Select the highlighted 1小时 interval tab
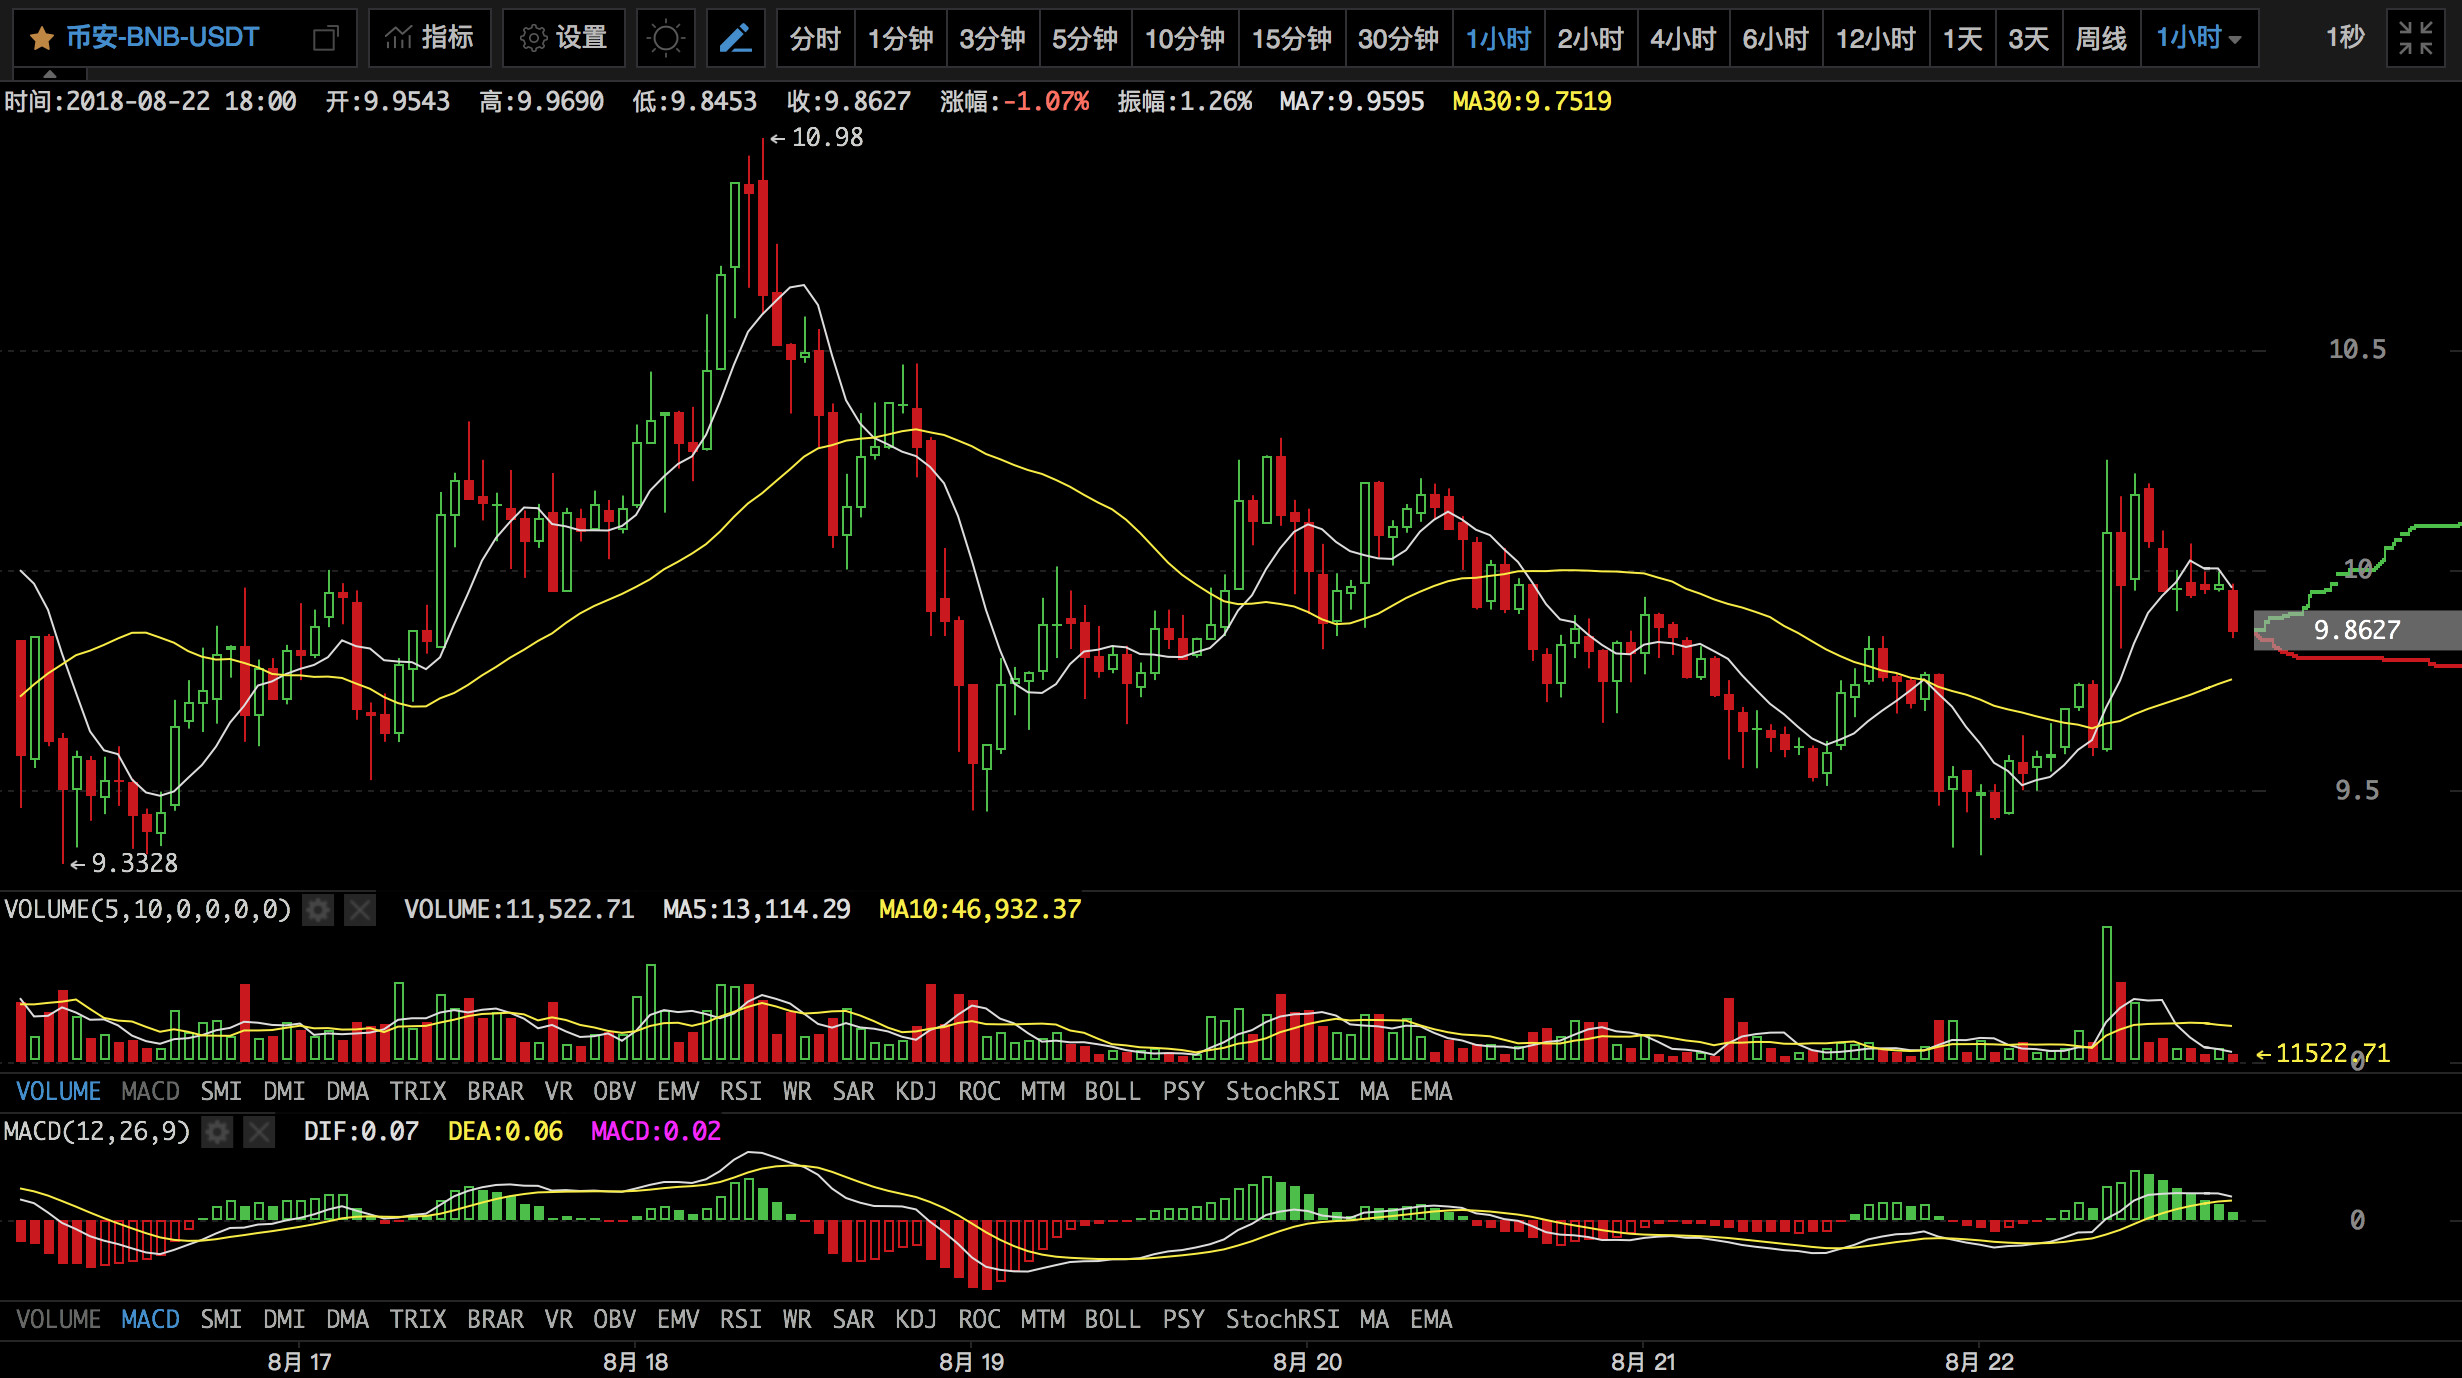This screenshot has width=2462, height=1378. pos(1498,39)
